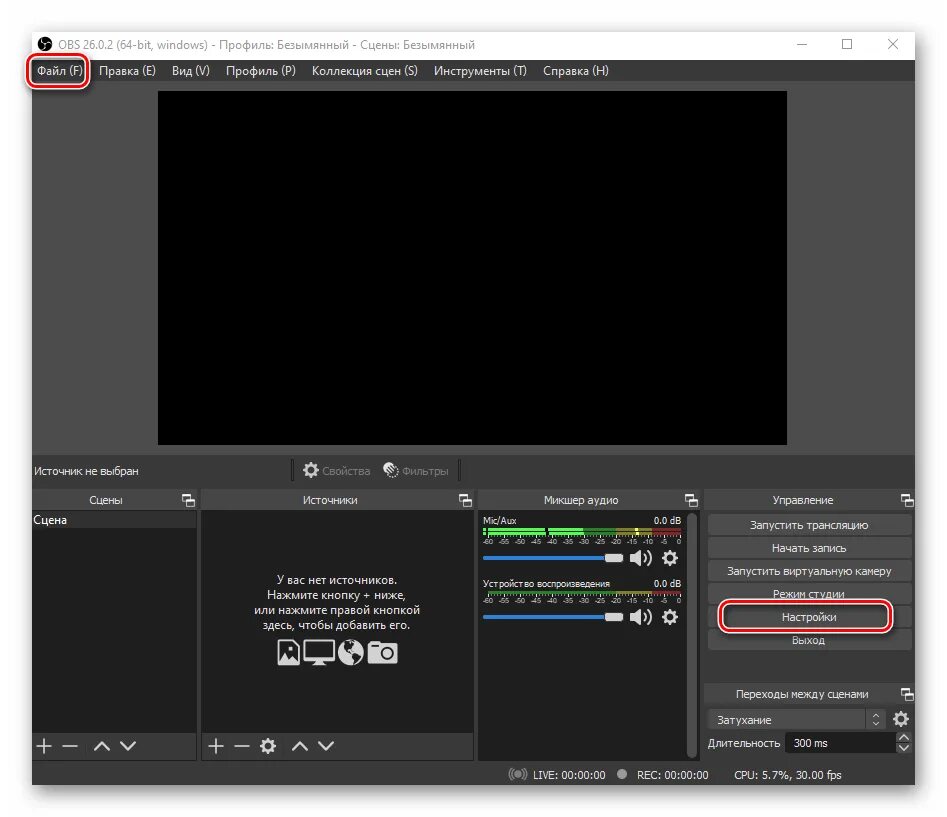Viewport: 947px width, 817px height.
Task: Open transition properties gear icon
Action: point(900,719)
